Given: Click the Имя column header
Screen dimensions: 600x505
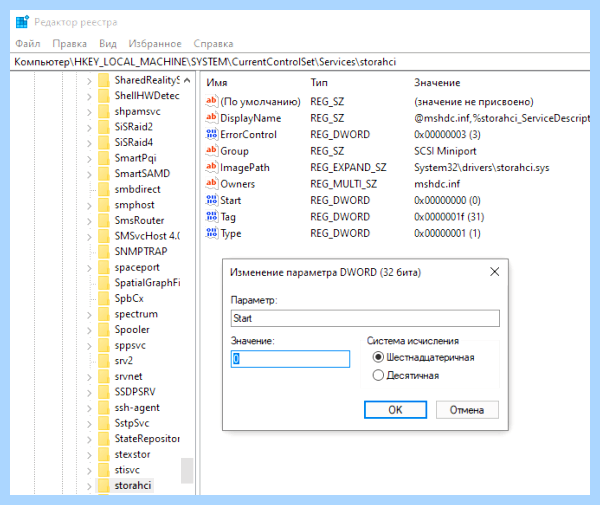Looking at the screenshot, I should coord(217,82).
